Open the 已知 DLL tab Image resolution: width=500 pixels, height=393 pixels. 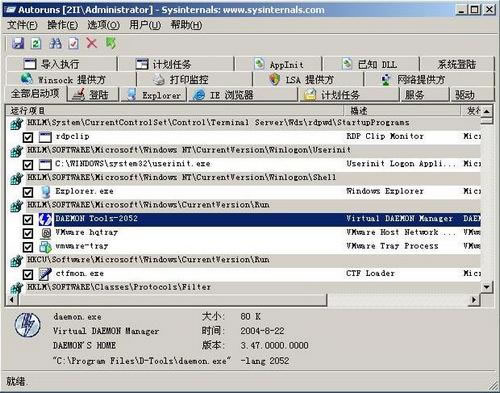tap(371, 64)
